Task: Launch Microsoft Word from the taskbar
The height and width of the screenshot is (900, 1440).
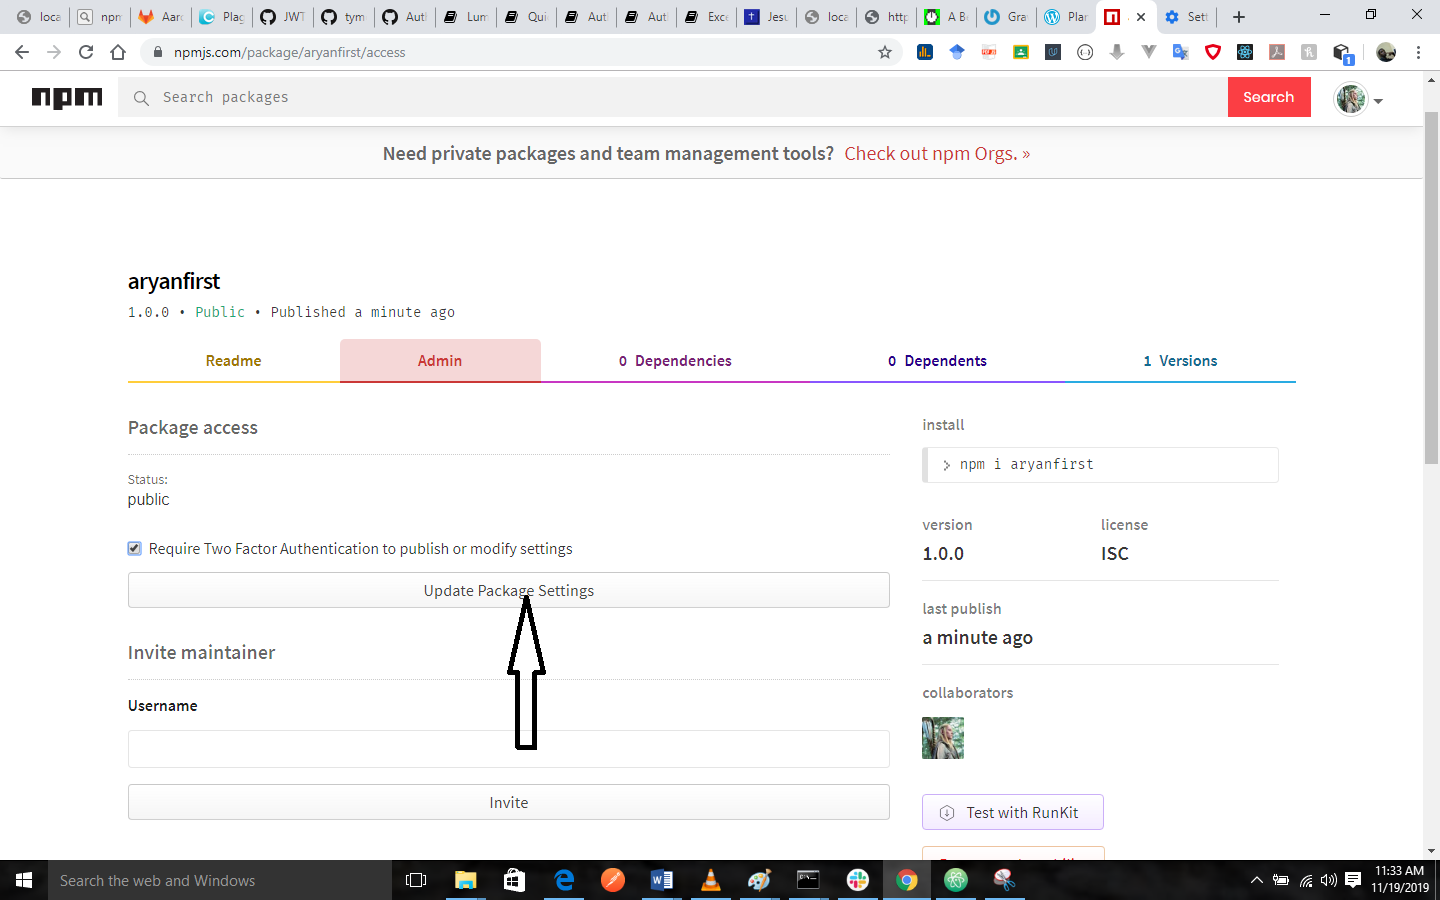Action: point(661,880)
